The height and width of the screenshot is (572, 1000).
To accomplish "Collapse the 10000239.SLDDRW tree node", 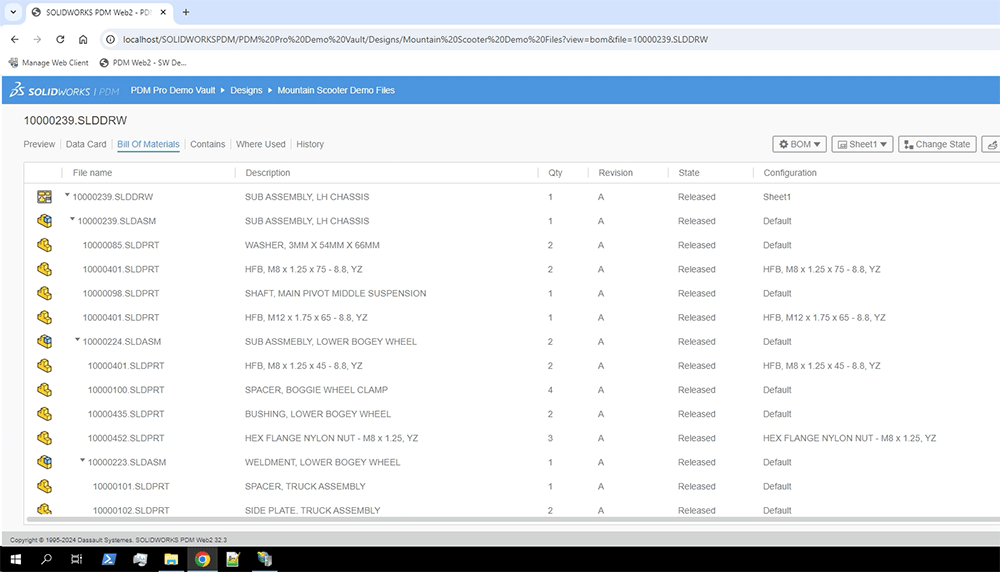I will (x=67, y=195).
